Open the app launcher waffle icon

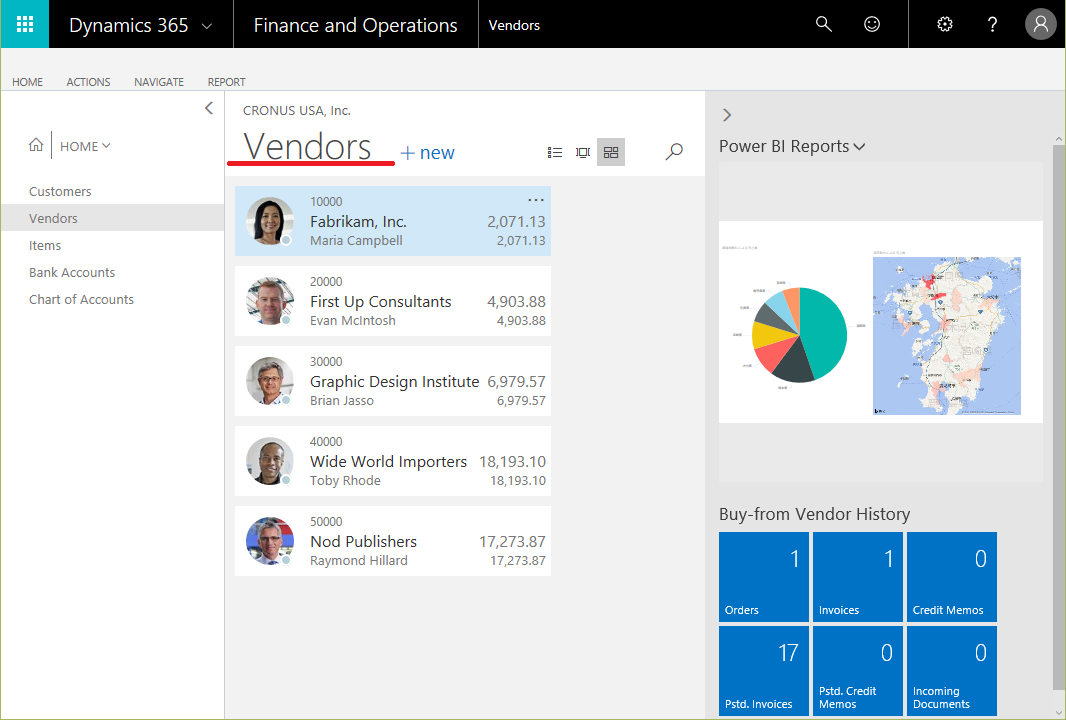point(24,24)
